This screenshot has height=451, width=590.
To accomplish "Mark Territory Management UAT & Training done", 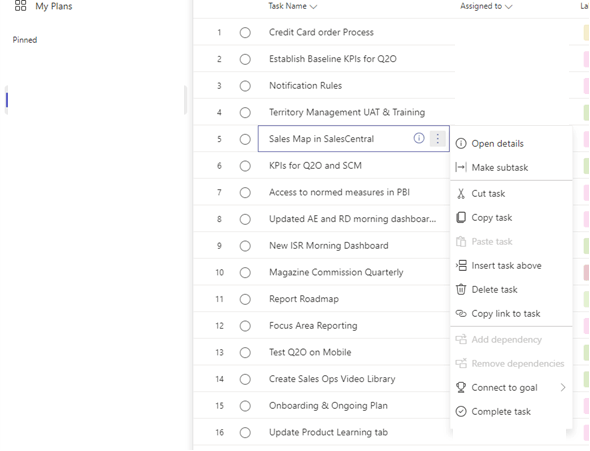I will [245, 112].
